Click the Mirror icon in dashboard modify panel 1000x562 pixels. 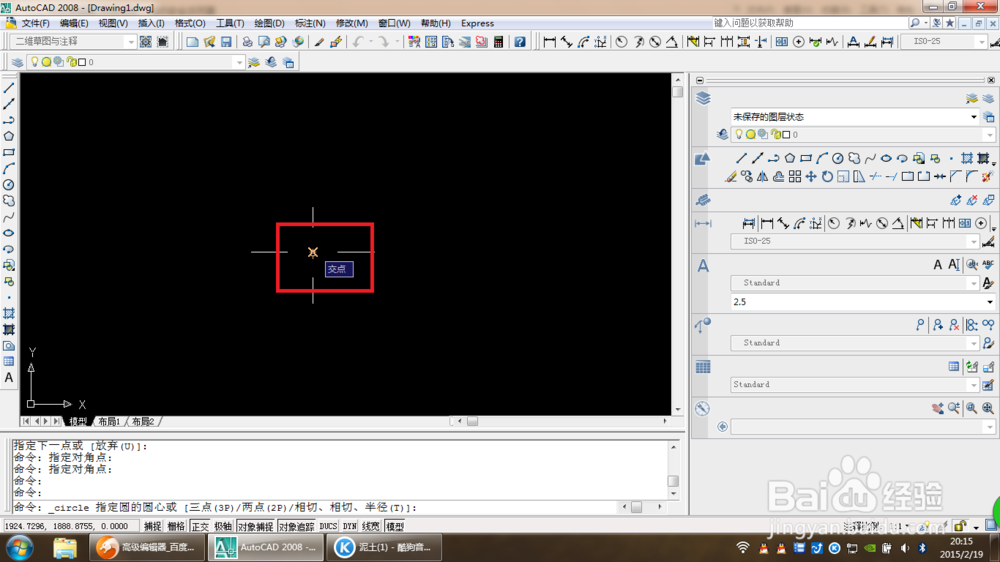(762, 177)
